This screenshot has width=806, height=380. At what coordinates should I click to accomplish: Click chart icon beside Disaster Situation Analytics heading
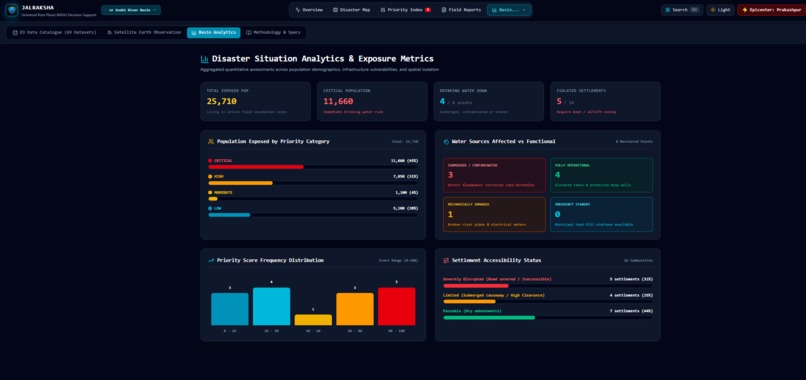click(205, 59)
